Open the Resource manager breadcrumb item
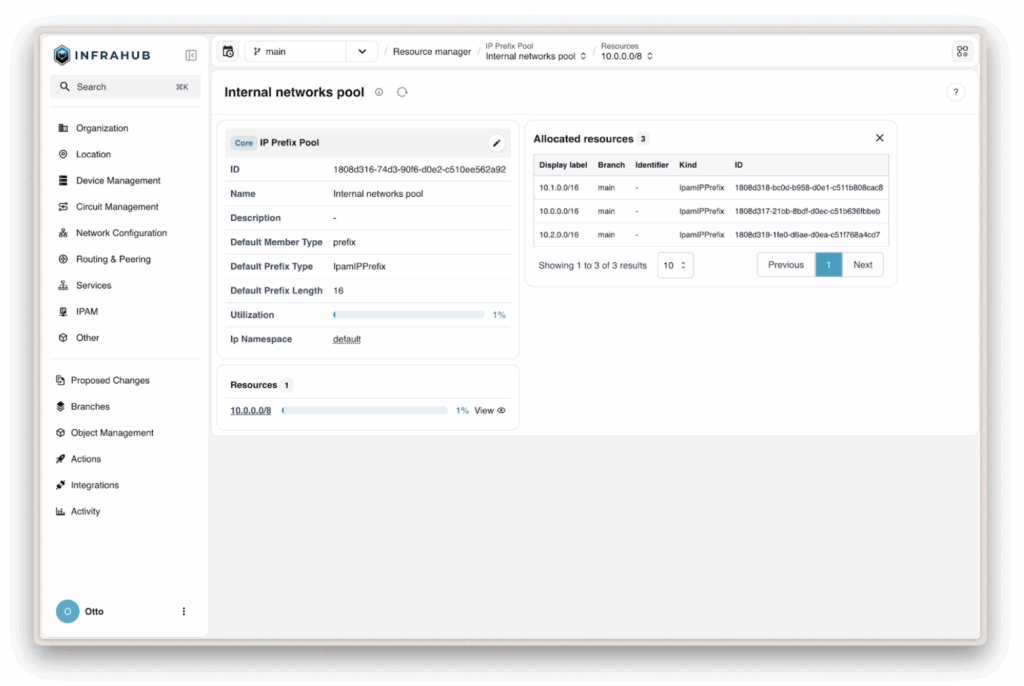The width and height of the screenshot is (1024, 686). click(431, 51)
